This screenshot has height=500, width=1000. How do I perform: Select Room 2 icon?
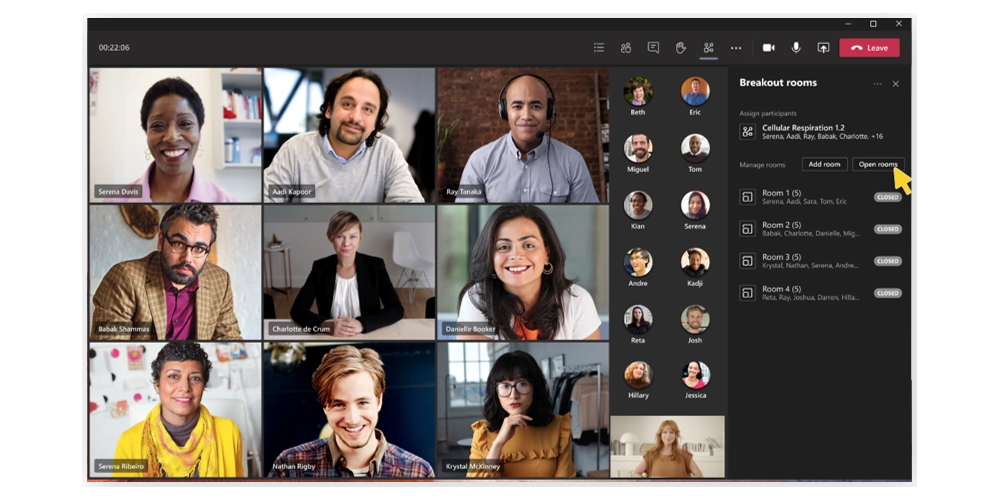[x=747, y=229]
